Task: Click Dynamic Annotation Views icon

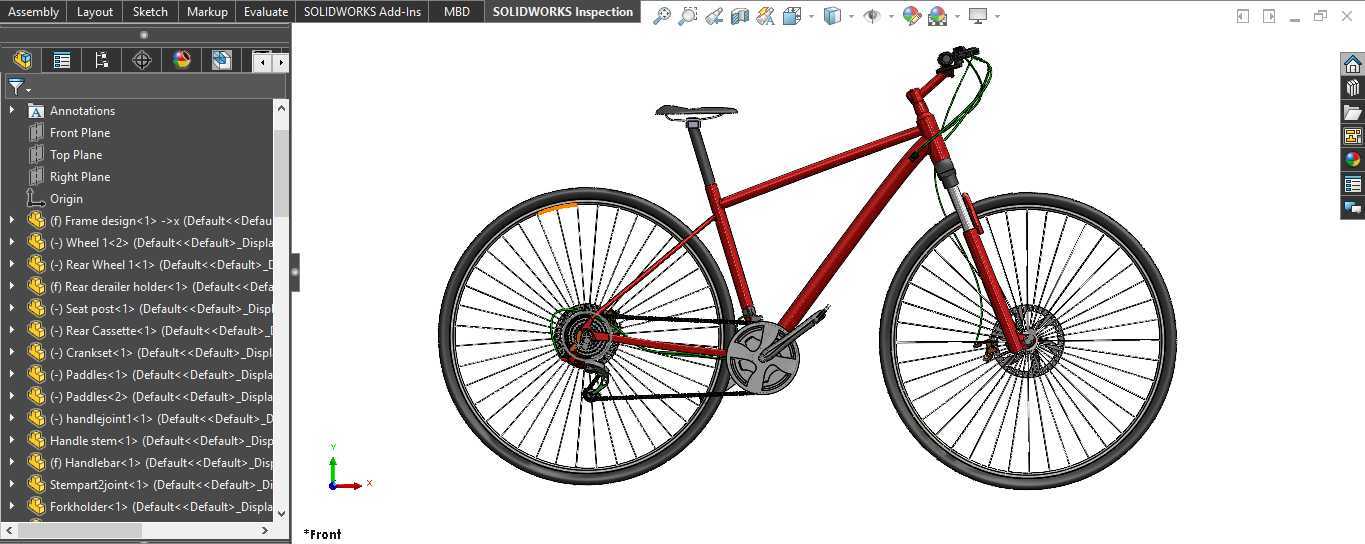Action: [x=765, y=16]
